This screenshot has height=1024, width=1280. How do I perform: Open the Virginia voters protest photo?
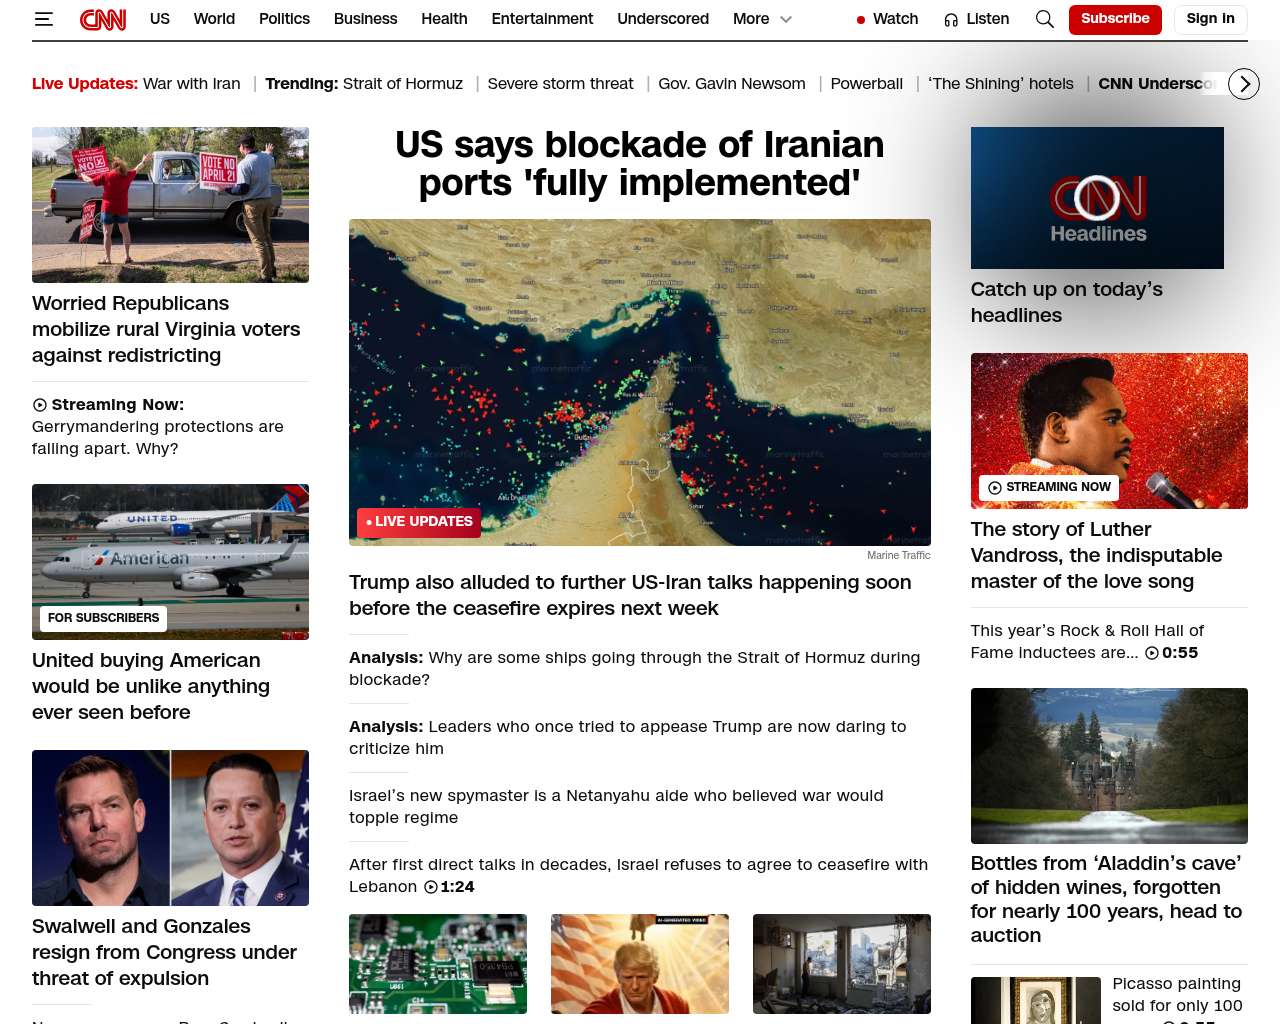(x=170, y=205)
